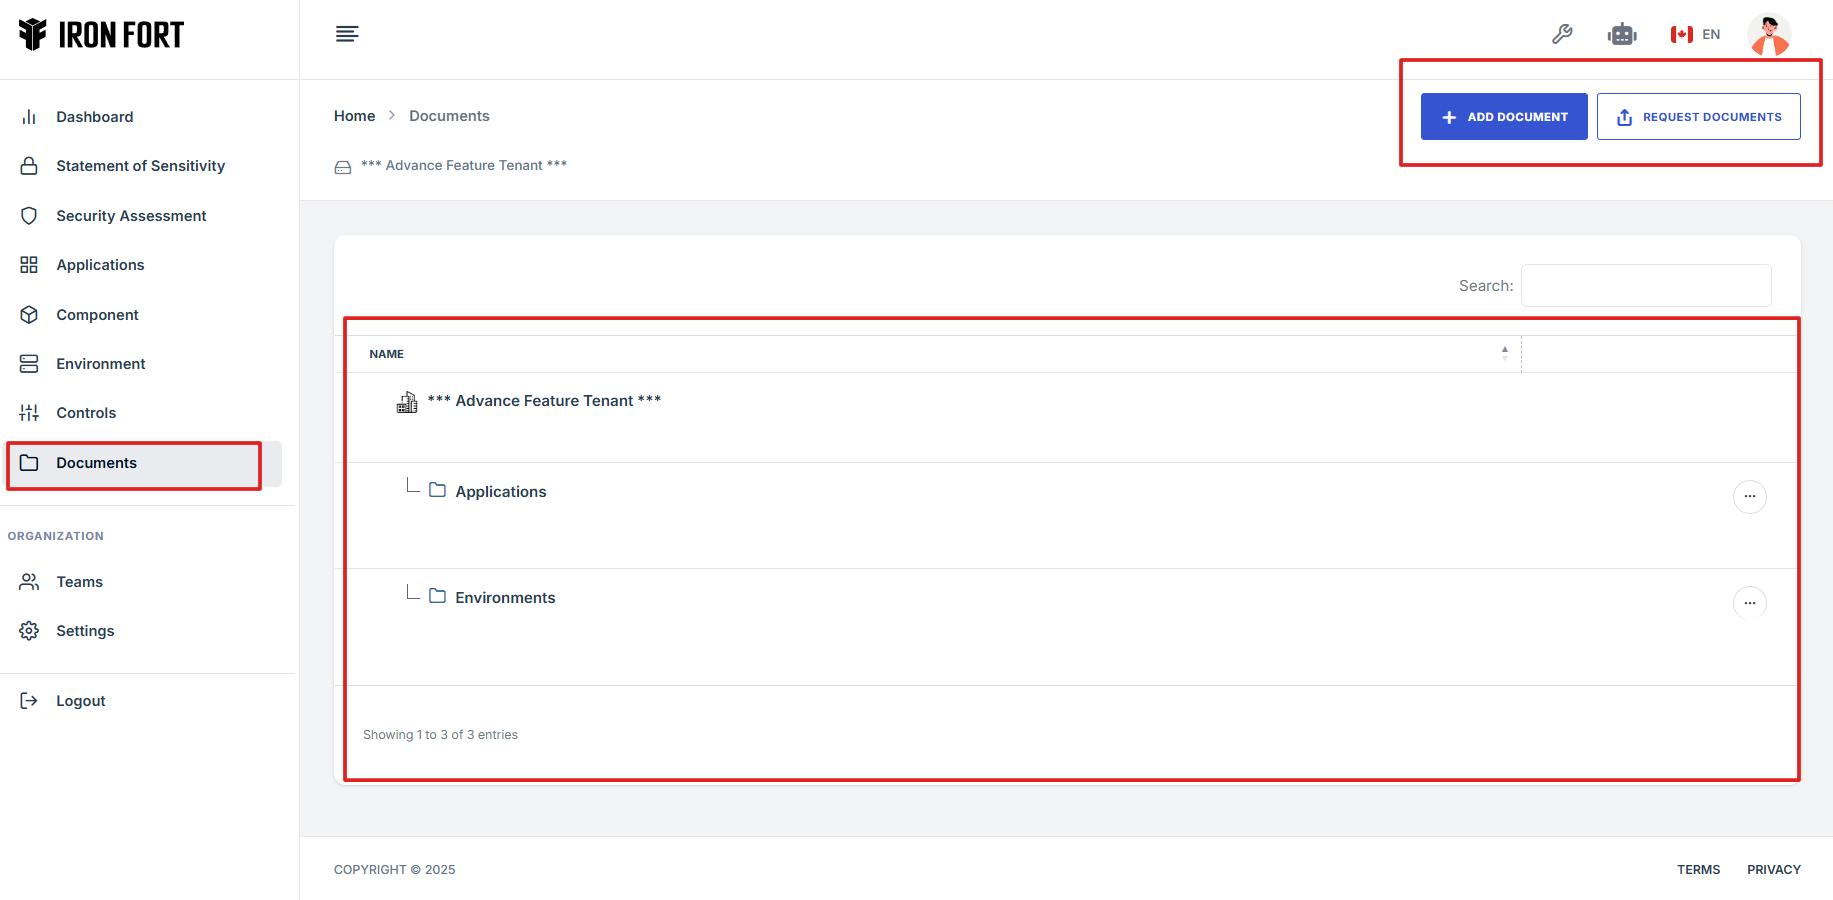
Task: Click the Environments folder icon in table
Action: pyautogui.click(x=437, y=596)
